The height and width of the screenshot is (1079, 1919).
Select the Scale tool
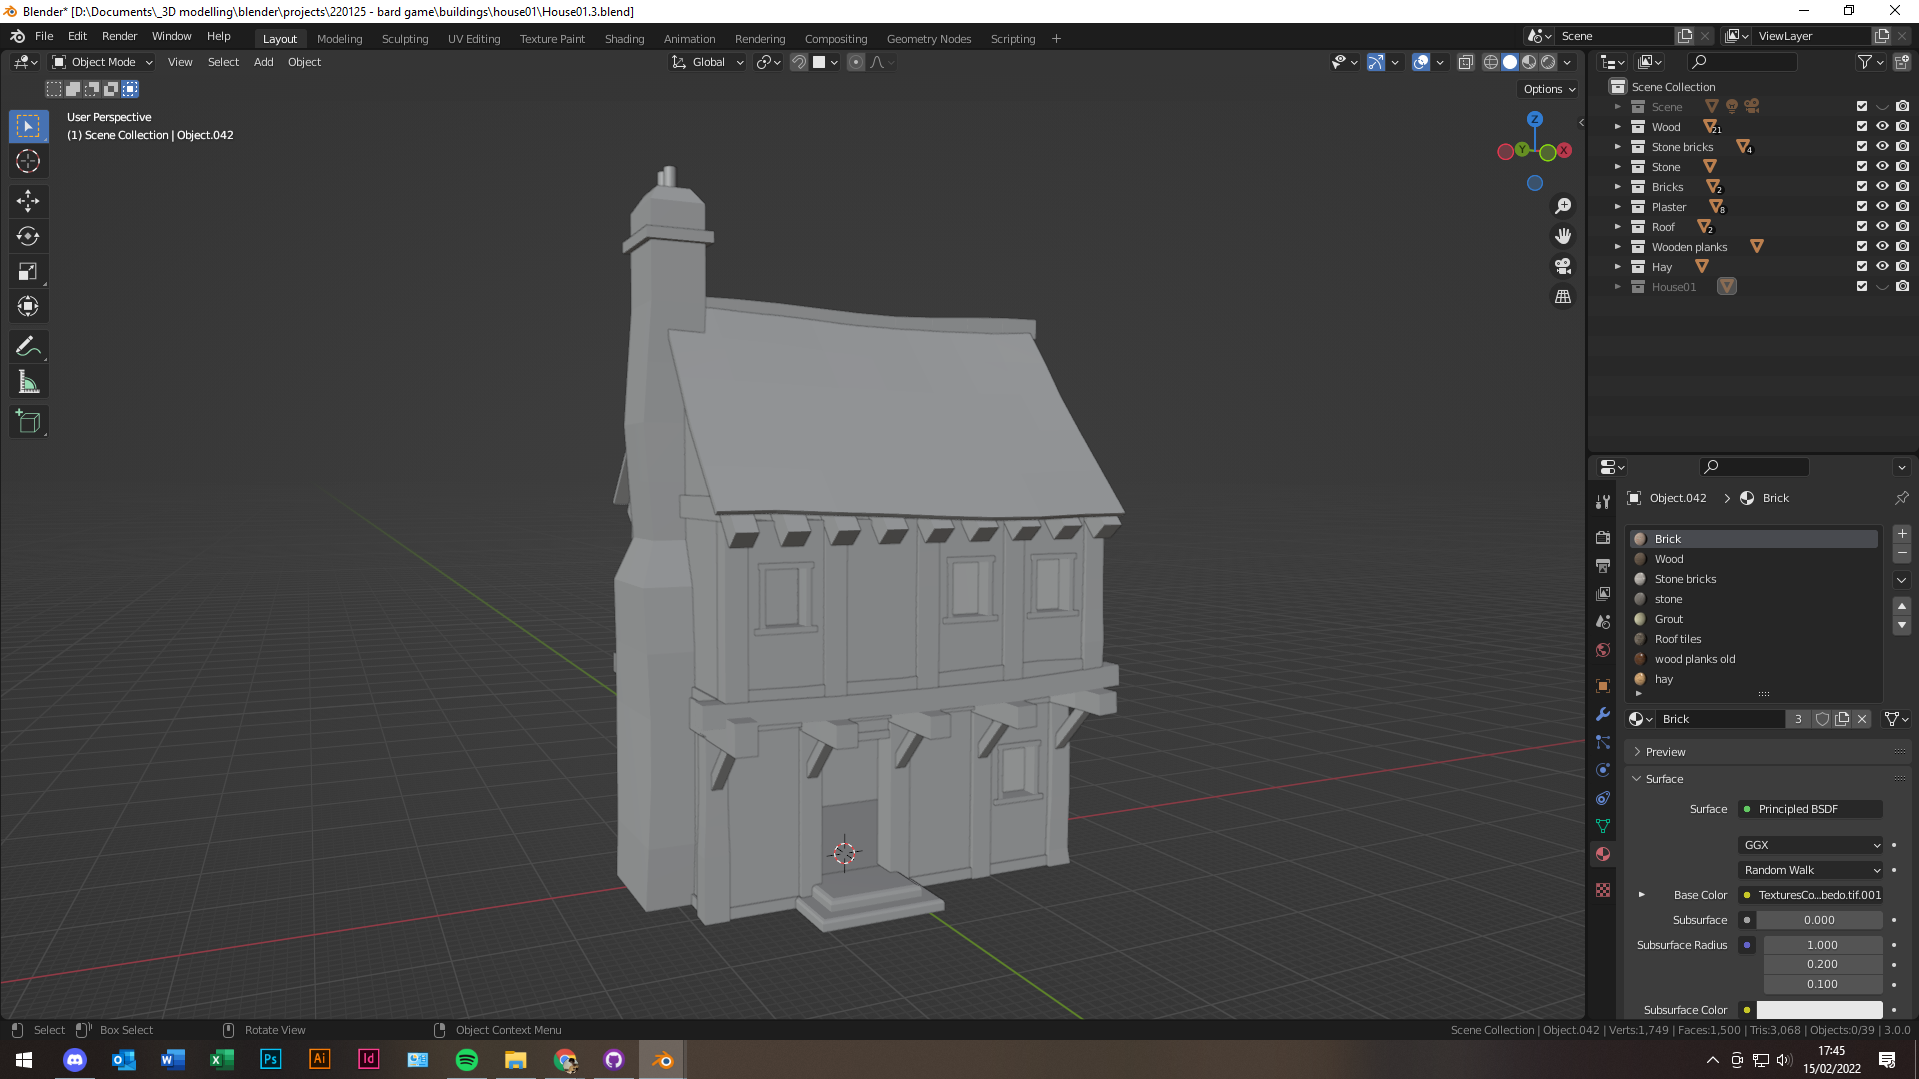coord(28,272)
